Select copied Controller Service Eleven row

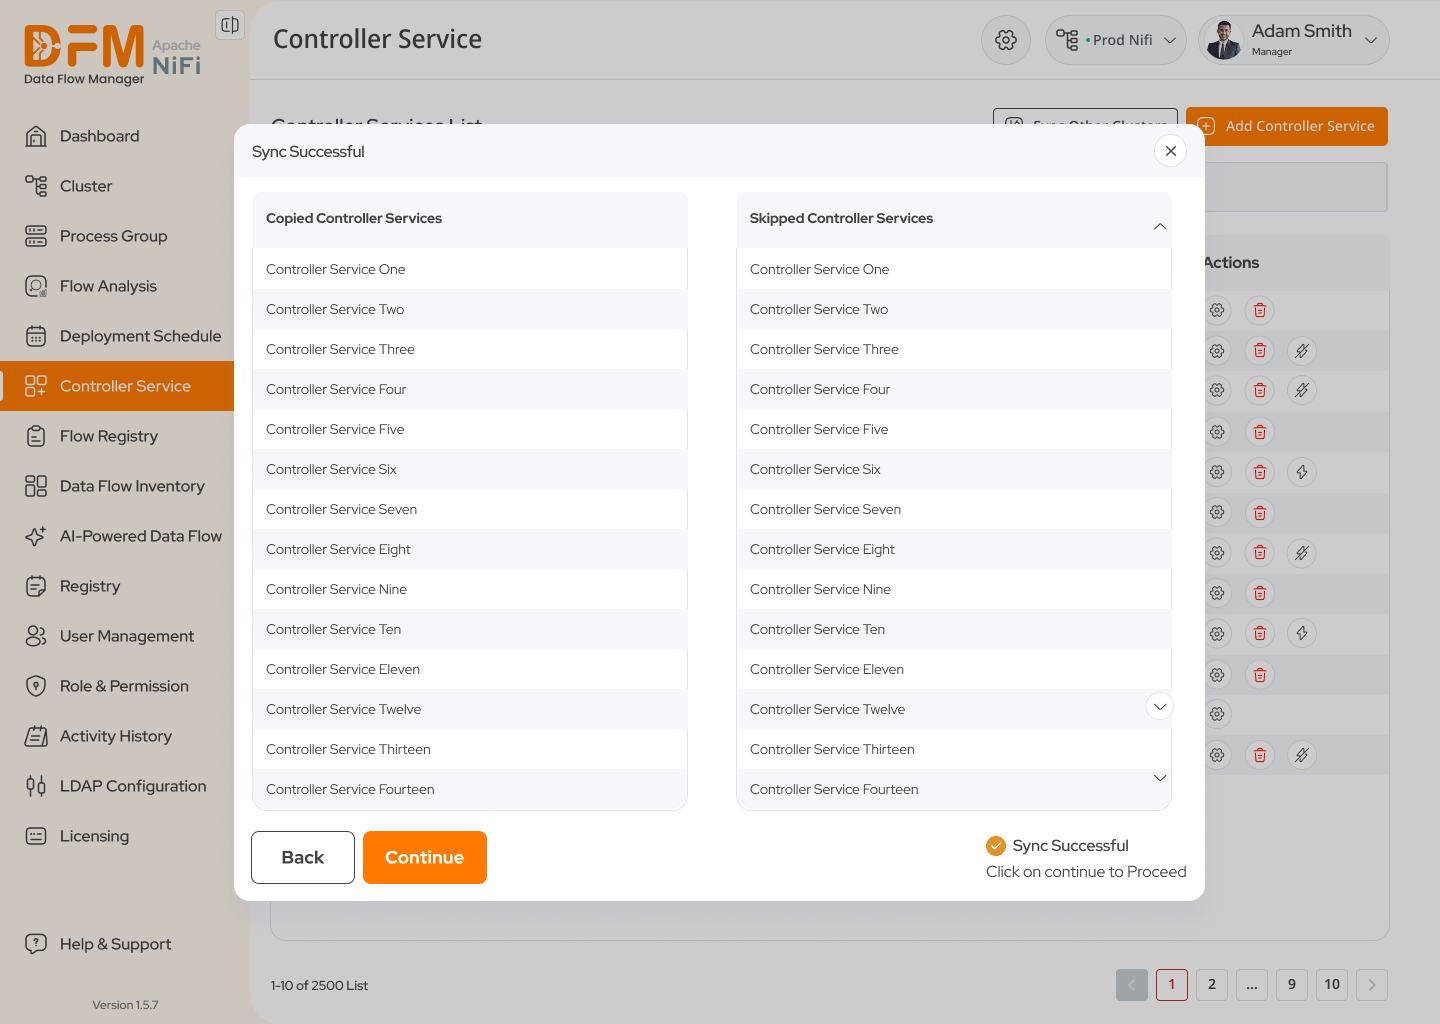click(470, 669)
